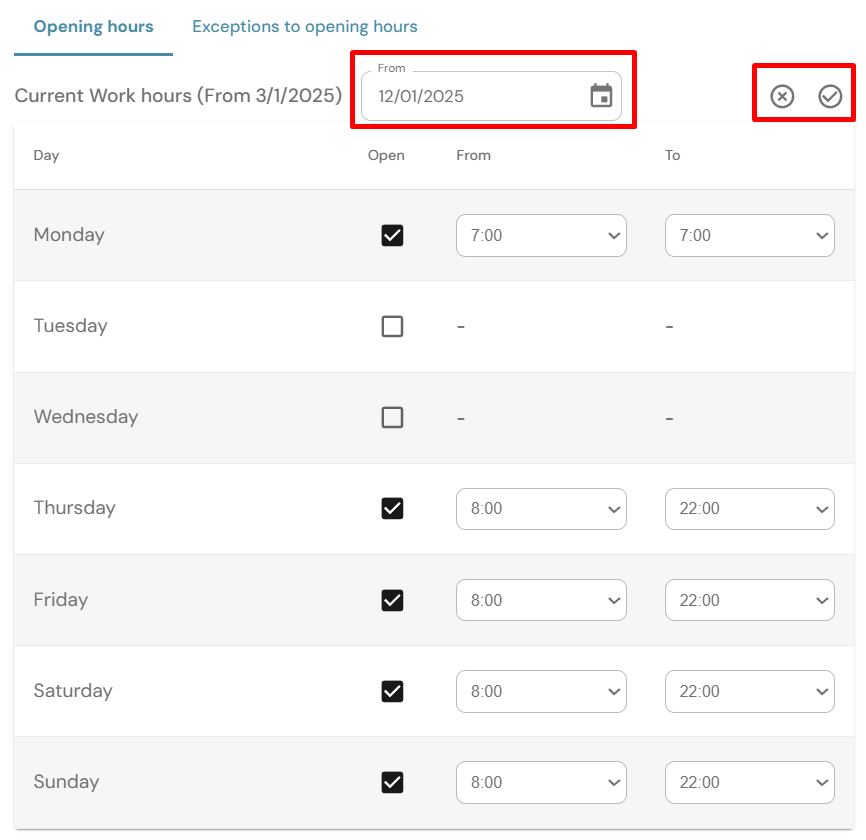
Task: Toggle the Friday open checkbox
Action: tap(392, 600)
